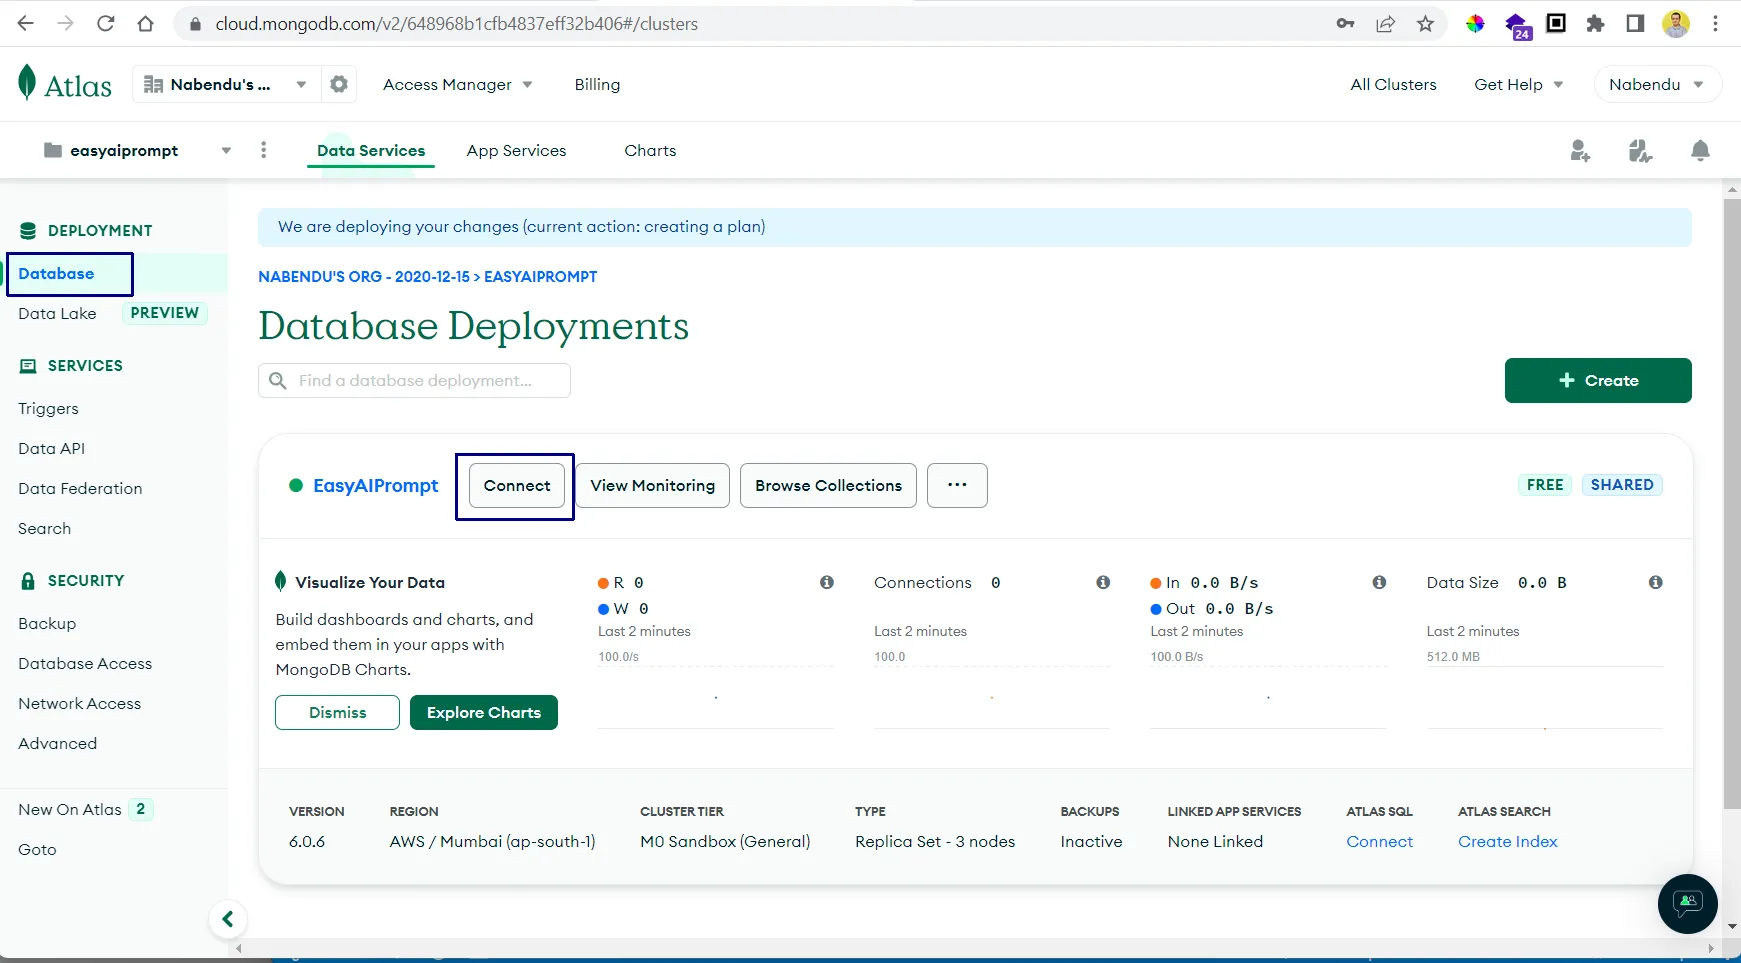Share this page from address bar
Screen dimensions: 1741x963
(1385, 23)
